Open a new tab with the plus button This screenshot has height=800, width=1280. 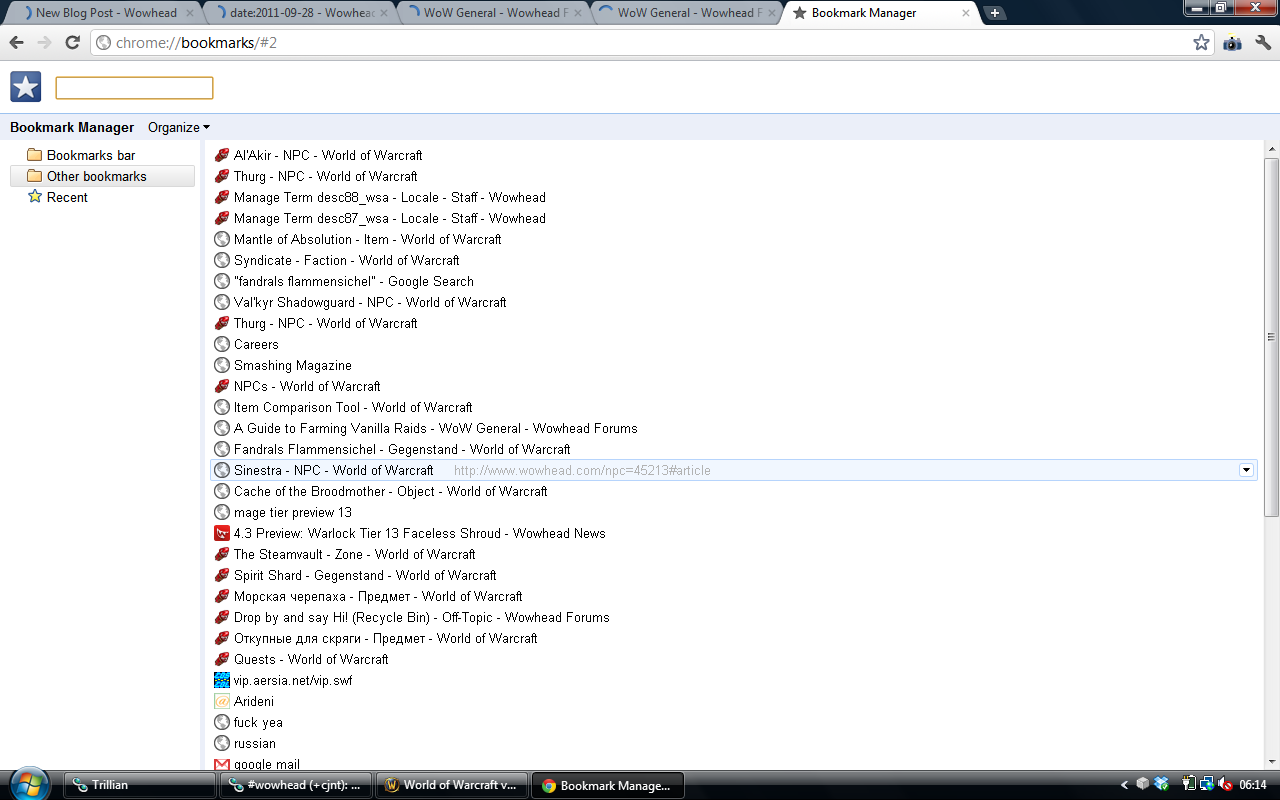[x=994, y=13]
